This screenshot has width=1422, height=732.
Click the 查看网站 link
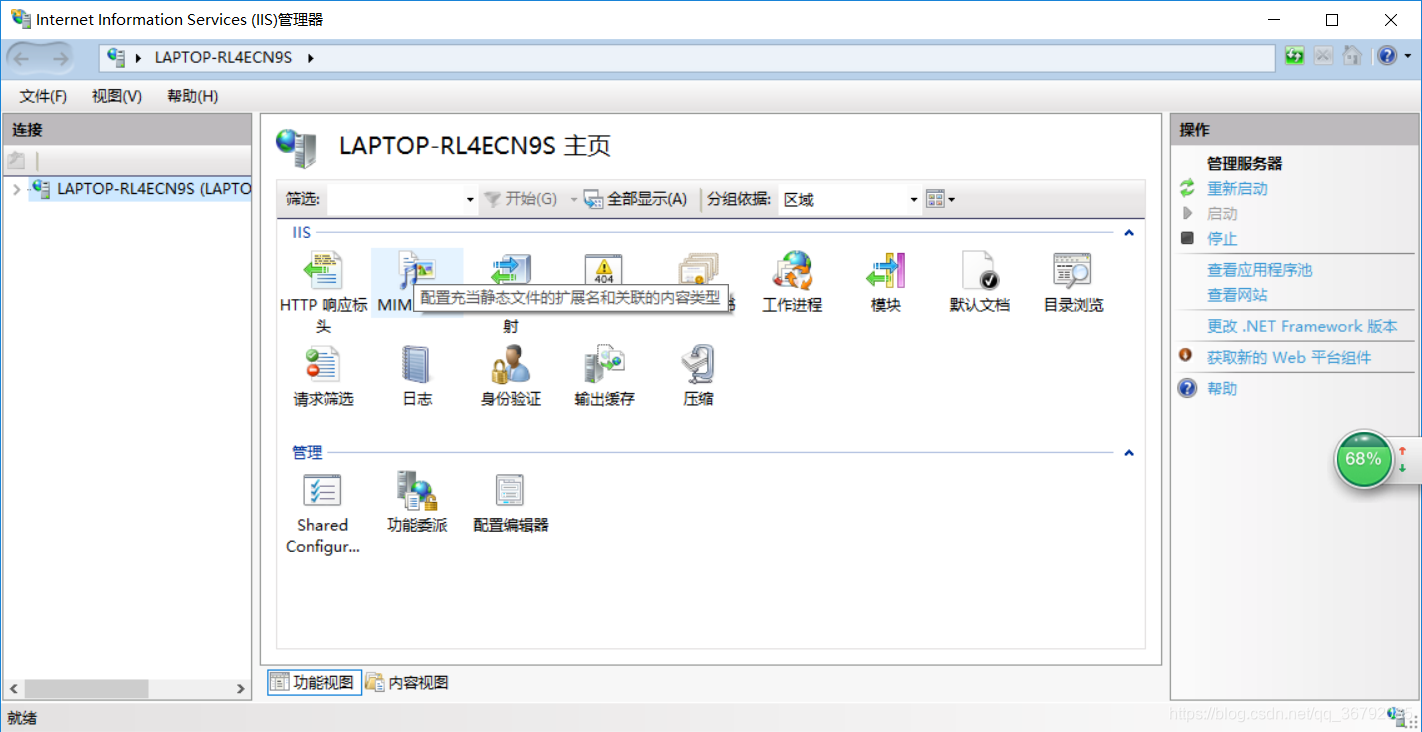[x=1237, y=294]
